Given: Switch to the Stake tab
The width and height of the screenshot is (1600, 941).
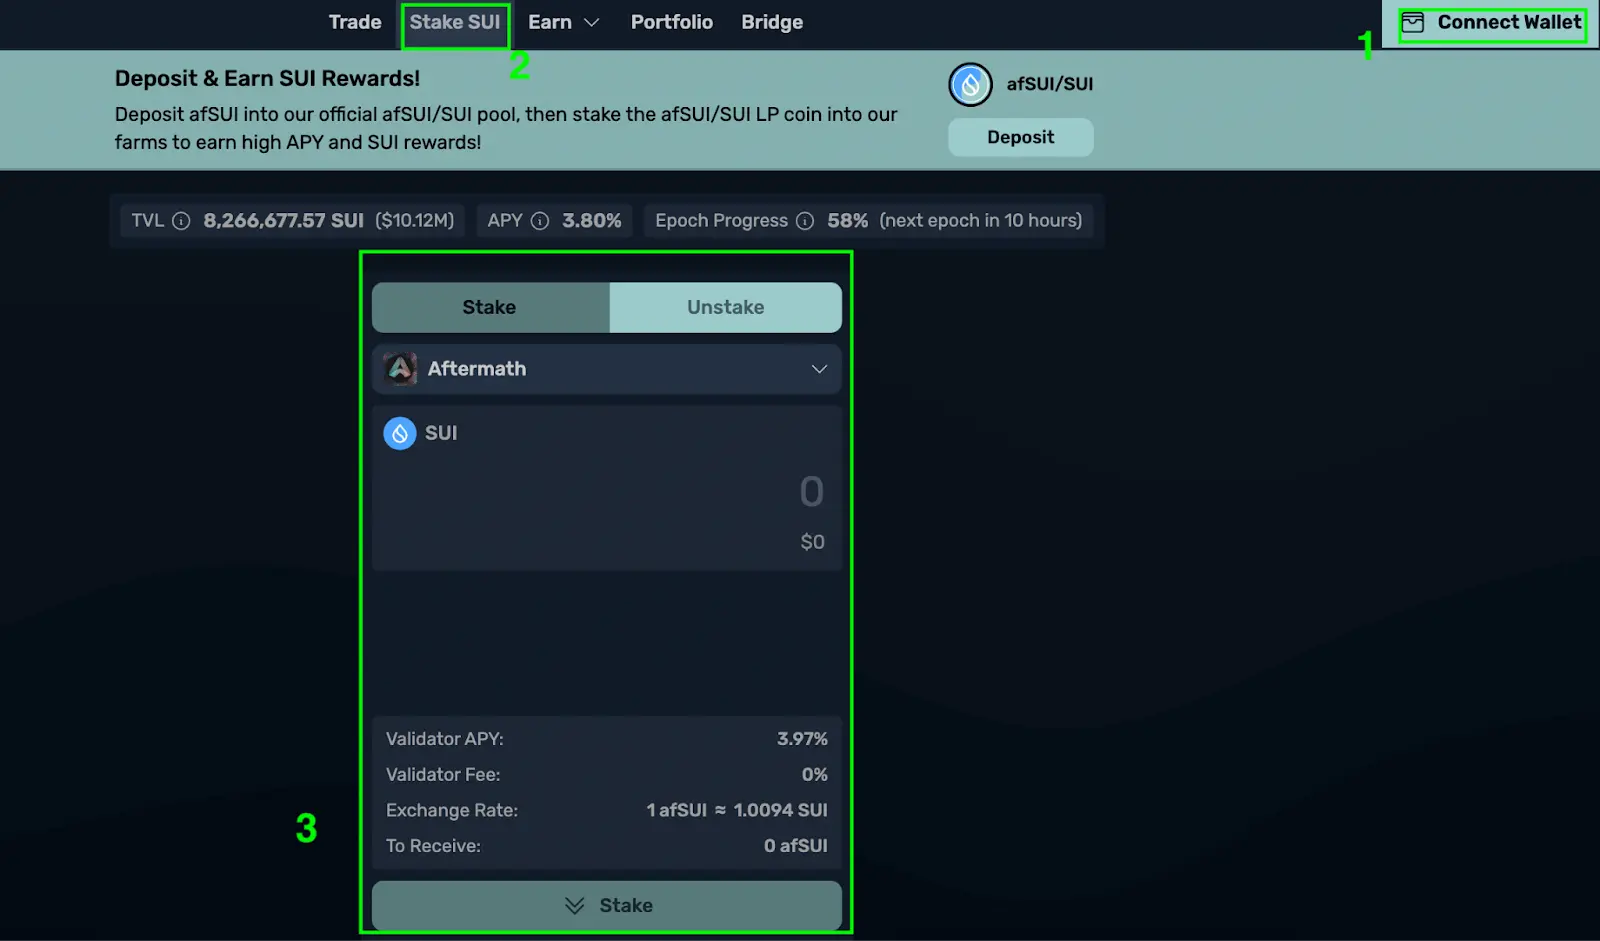Looking at the screenshot, I should coord(490,307).
